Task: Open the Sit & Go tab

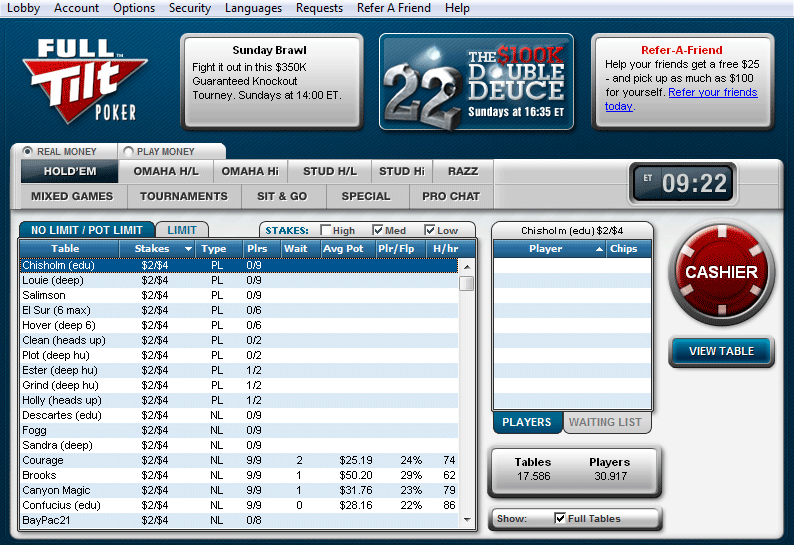Action: click(282, 196)
